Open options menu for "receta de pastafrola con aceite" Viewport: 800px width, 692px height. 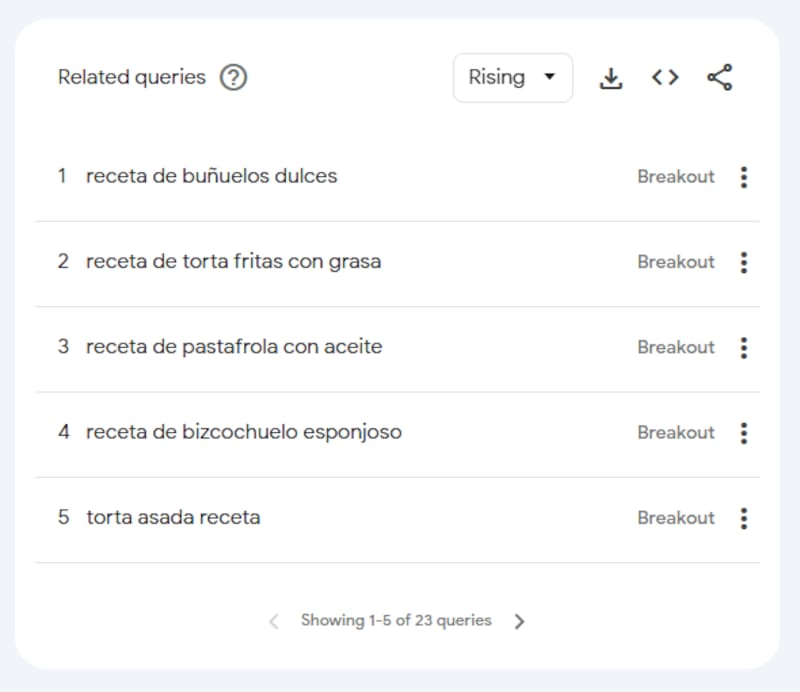744,347
